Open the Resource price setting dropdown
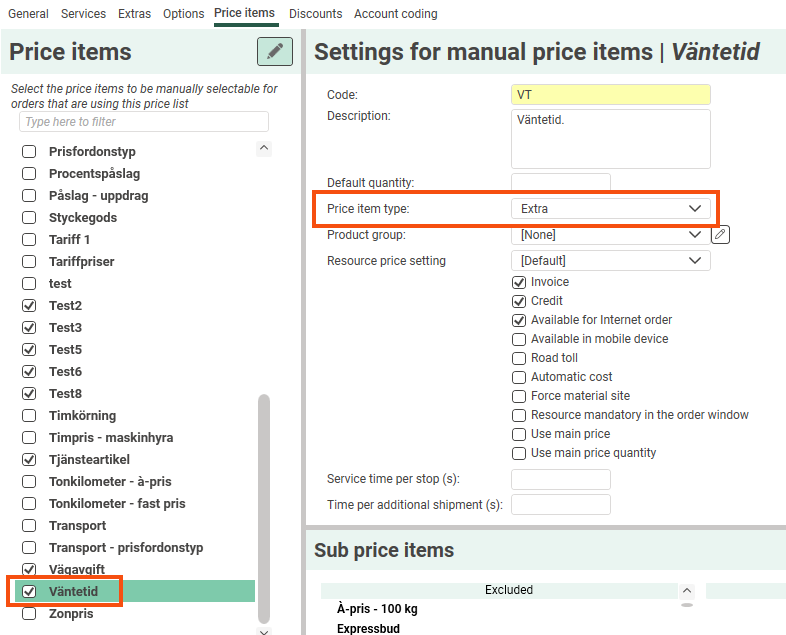Screen dimensions: 786x635 click(610, 261)
